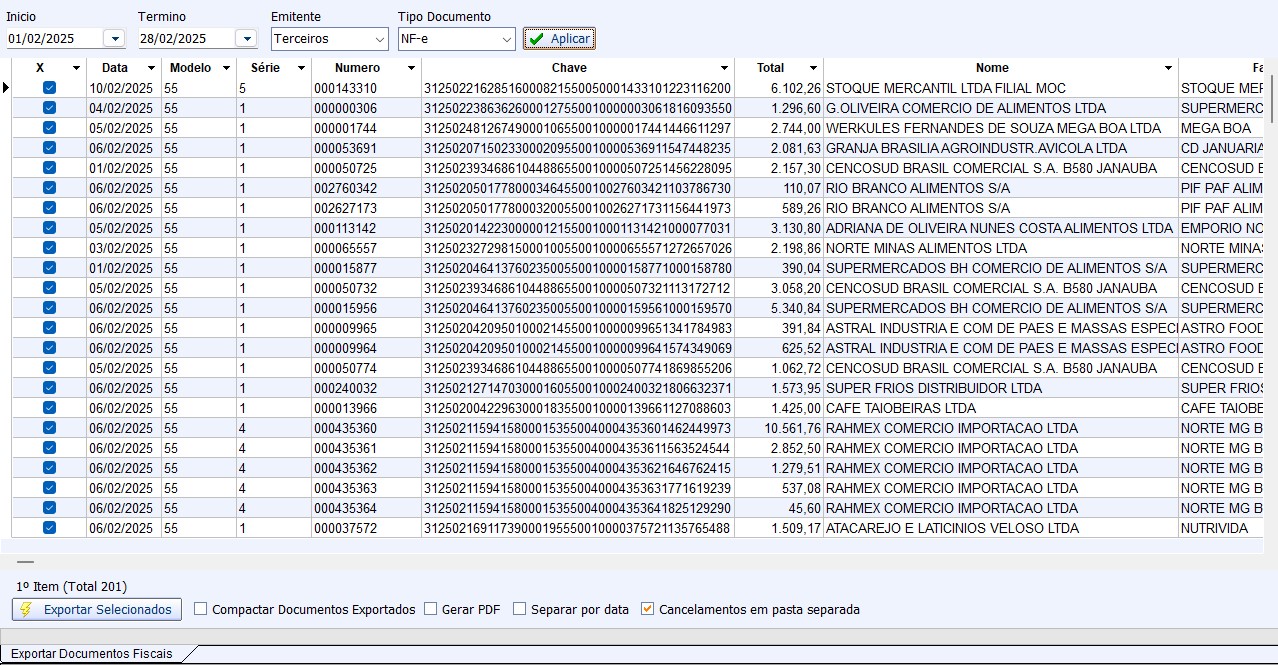Uncheck the CAFE TAIOBEIRAS row checkbox
The width and height of the screenshot is (1278, 665).
49,408
